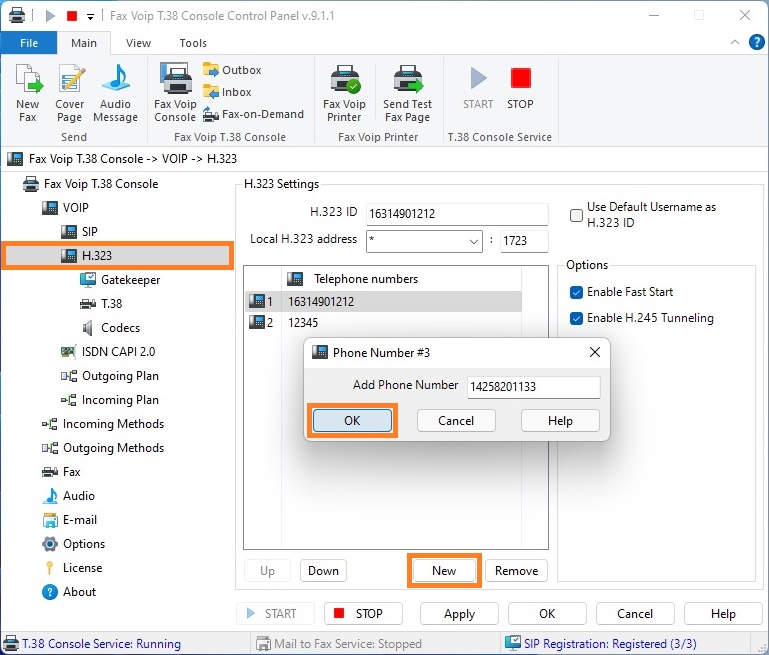Image resolution: width=769 pixels, height=655 pixels.
Task: Open the Outbox folder
Action: 232,70
